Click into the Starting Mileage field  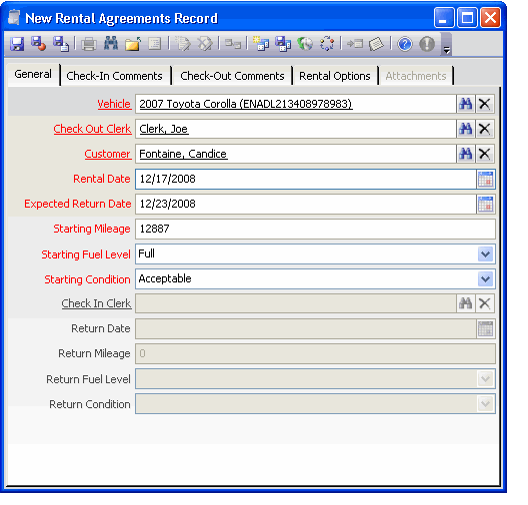315,229
